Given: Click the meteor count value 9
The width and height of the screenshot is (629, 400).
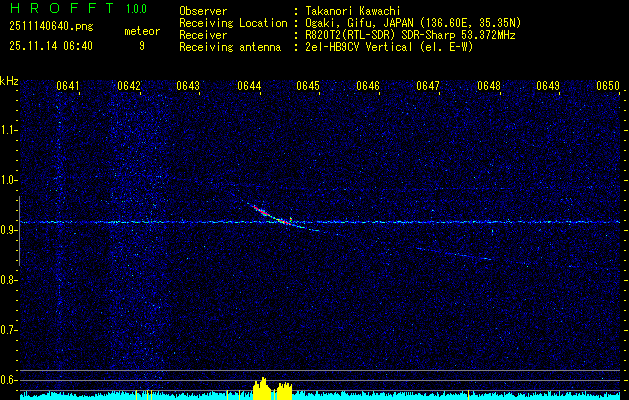Looking at the screenshot, I should (x=141, y=45).
